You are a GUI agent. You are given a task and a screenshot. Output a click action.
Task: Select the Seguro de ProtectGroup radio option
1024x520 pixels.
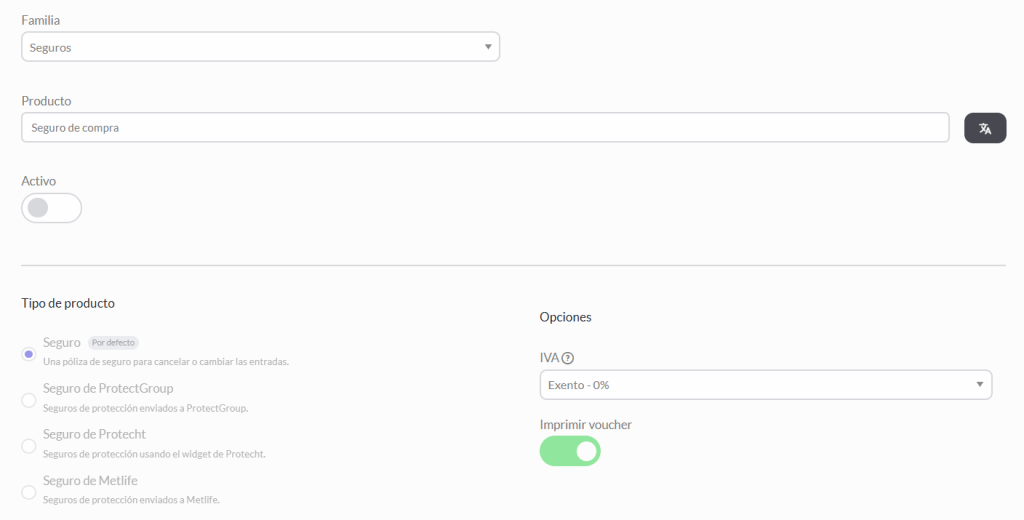coord(29,400)
